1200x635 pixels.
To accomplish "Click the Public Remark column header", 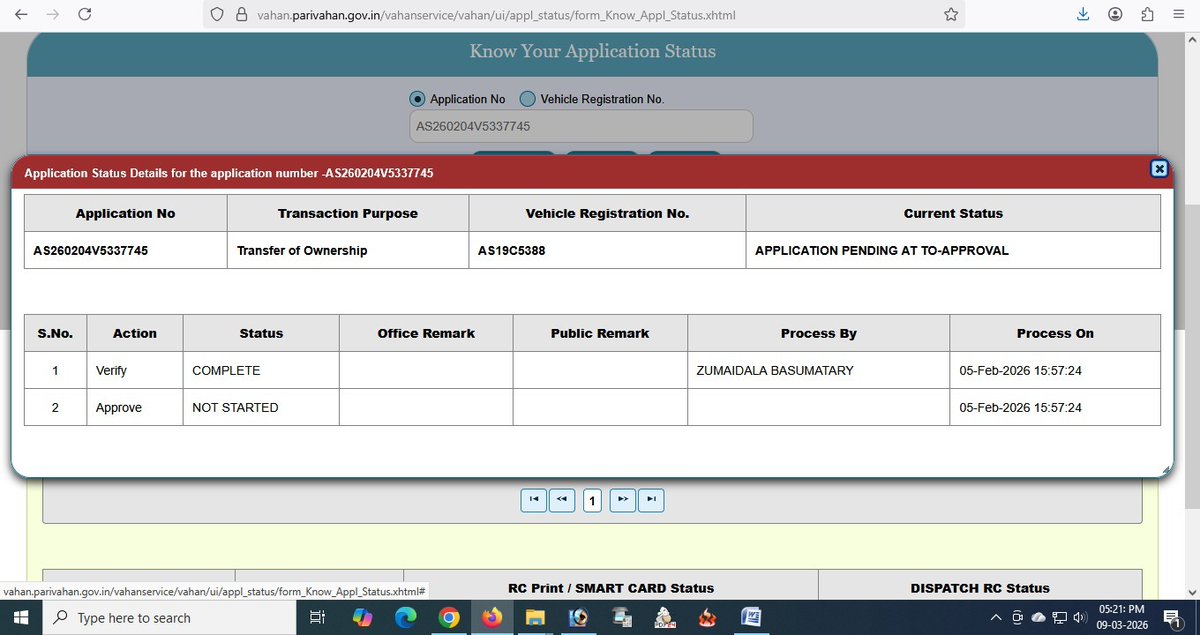I will (x=600, y=334).
